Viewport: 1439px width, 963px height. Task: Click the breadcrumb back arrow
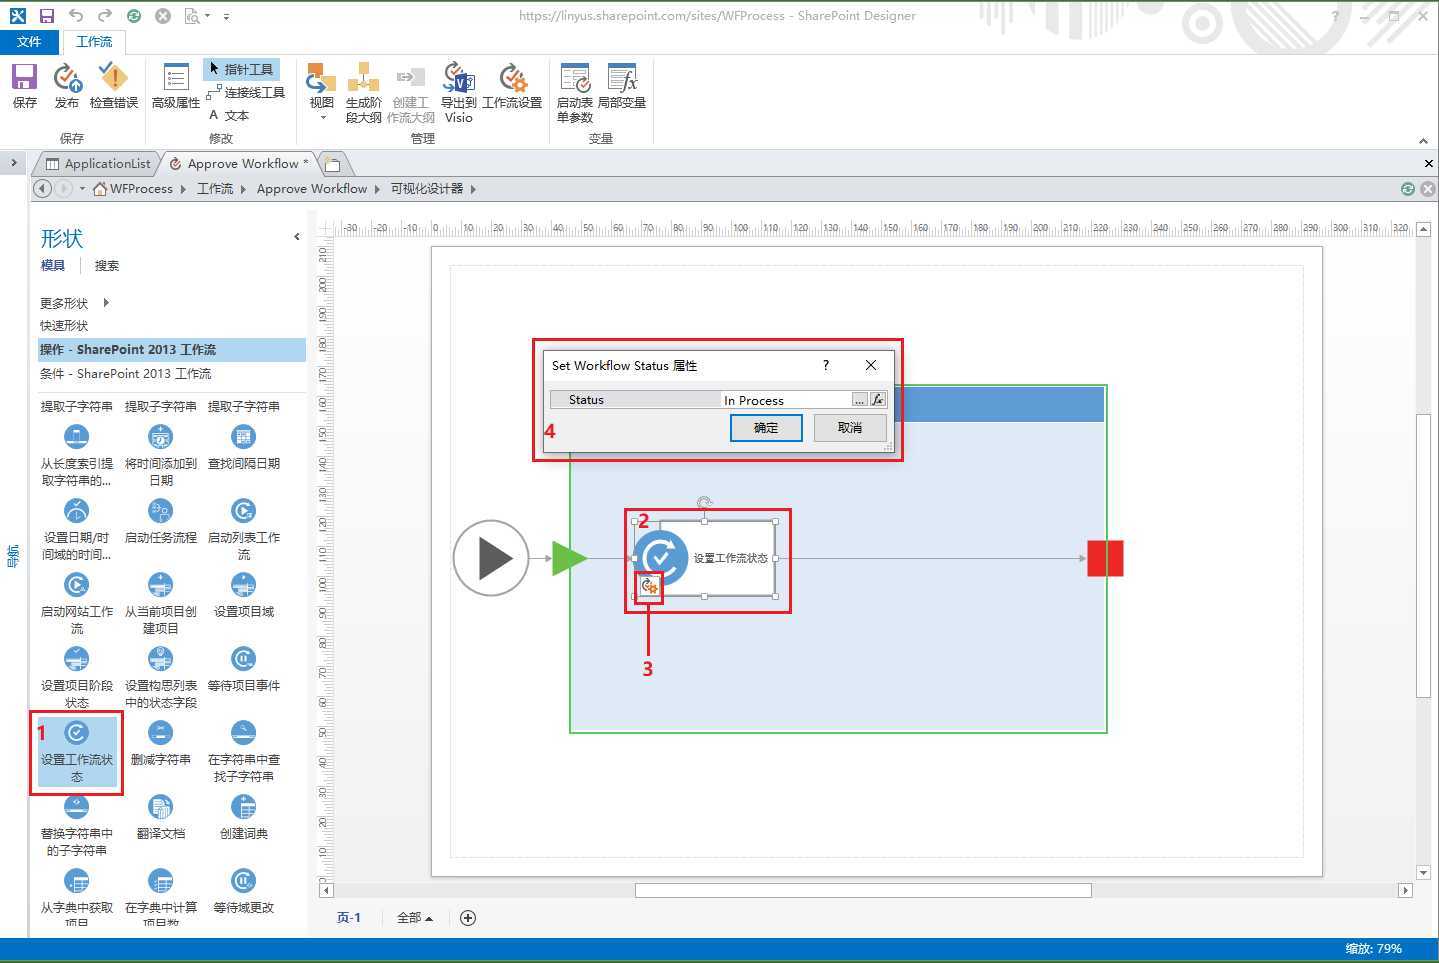(x=43, y=188)
